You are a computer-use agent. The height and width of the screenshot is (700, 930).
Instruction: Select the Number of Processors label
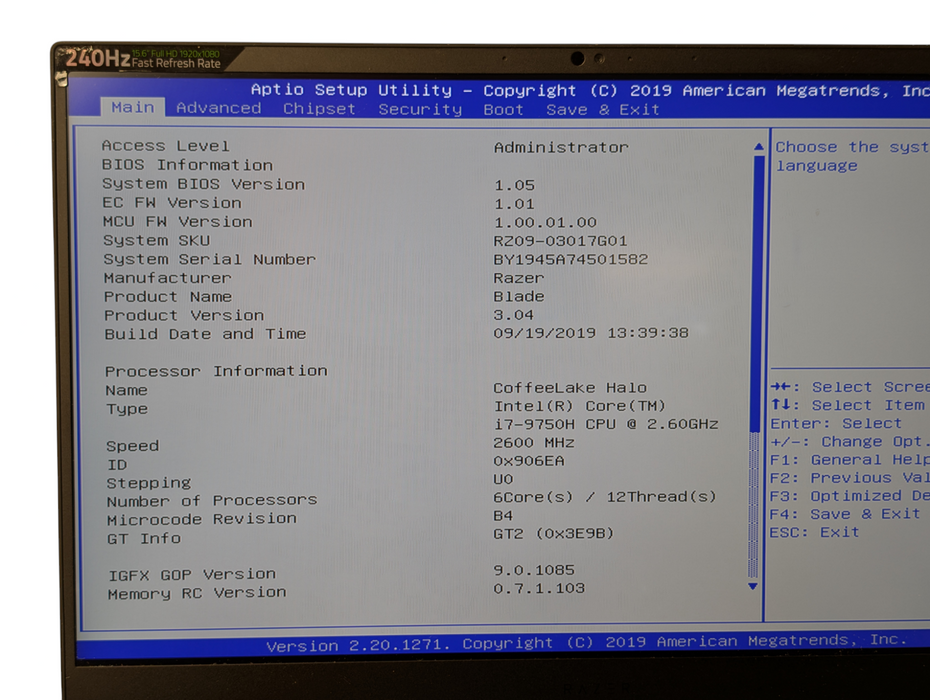212,501
